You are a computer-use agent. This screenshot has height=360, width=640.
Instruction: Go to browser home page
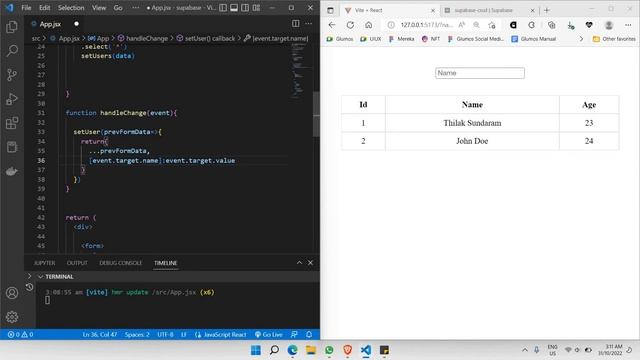click(369, 25)
